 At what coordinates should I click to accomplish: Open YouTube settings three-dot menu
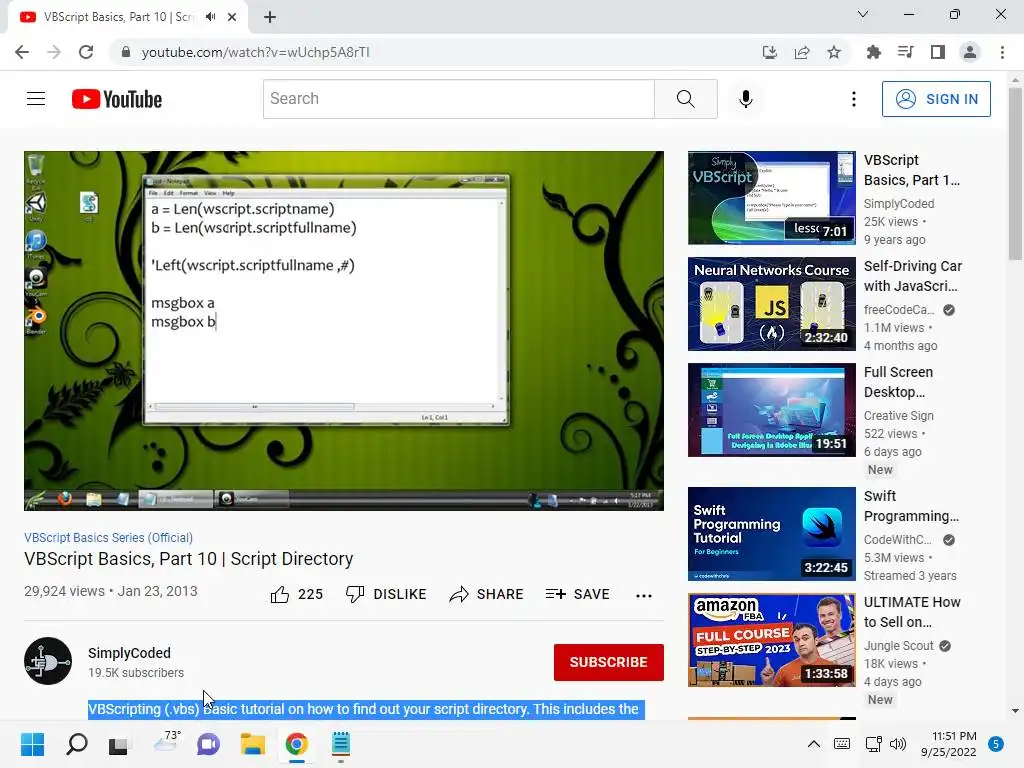[854, 99]
